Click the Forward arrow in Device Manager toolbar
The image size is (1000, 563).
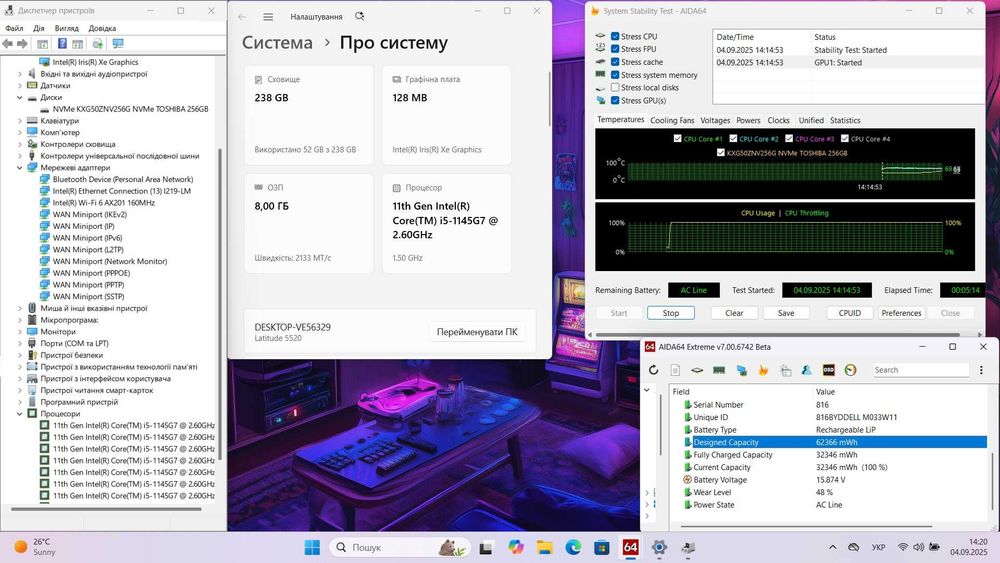[x=22, y=43]
